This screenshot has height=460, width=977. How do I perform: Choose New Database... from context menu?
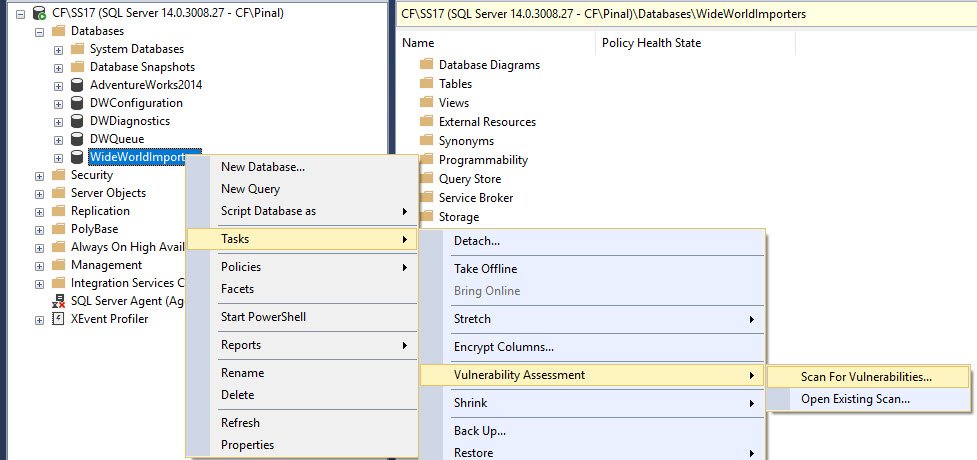click(x=302, y=167)
